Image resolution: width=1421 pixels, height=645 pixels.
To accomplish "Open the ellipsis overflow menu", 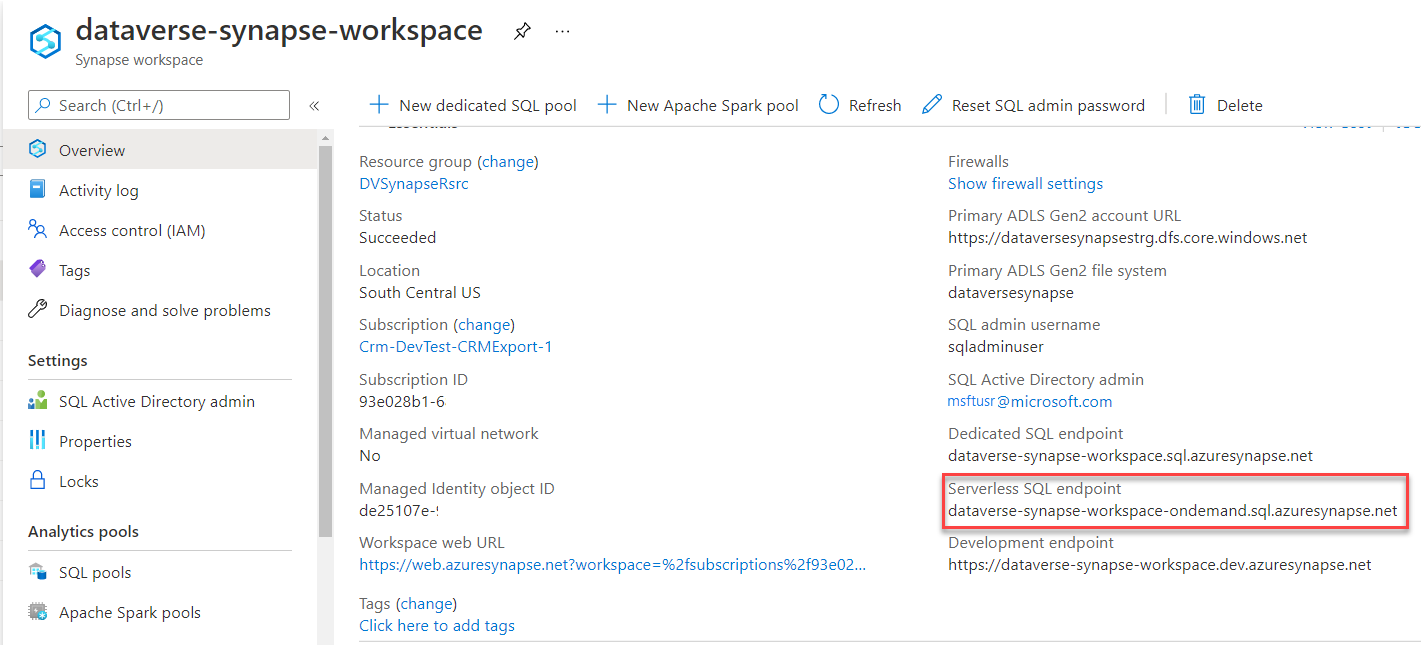I will pos(562,31).
